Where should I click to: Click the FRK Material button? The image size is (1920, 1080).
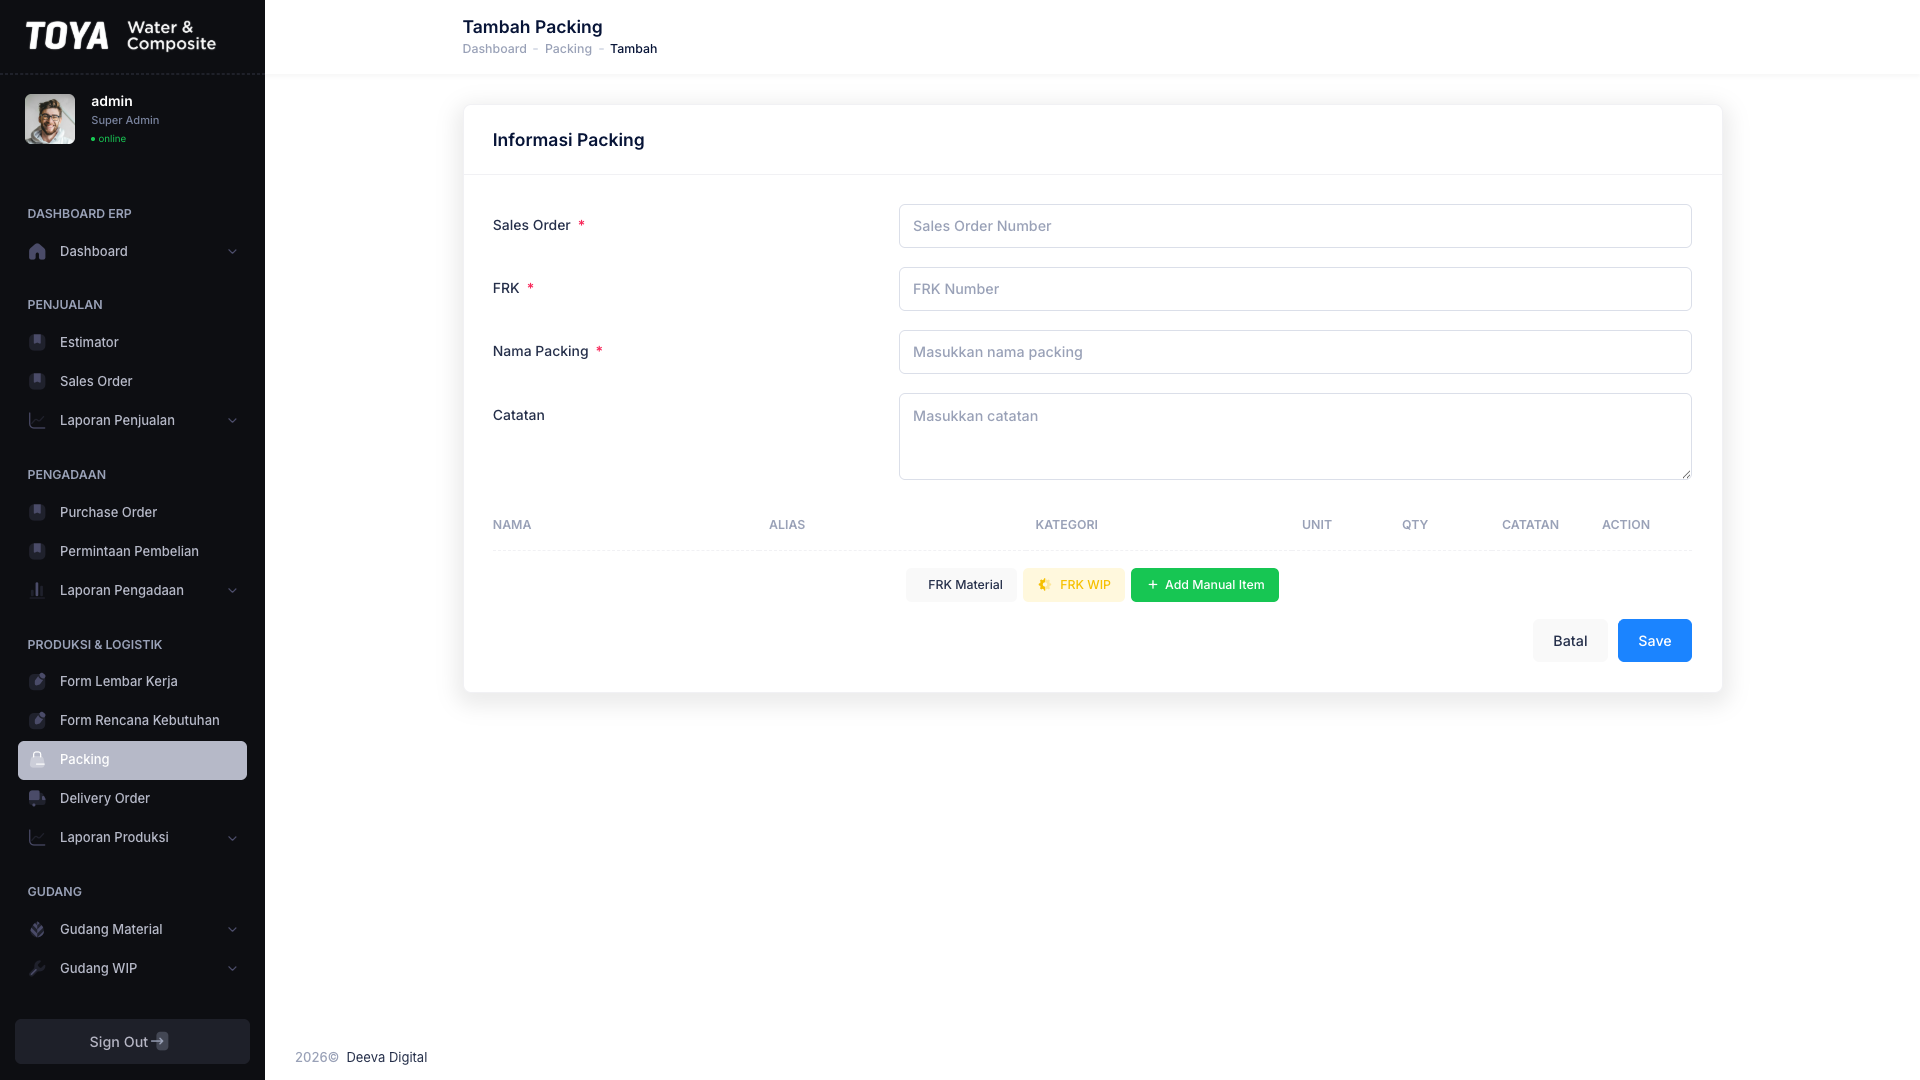pos(961,585)
